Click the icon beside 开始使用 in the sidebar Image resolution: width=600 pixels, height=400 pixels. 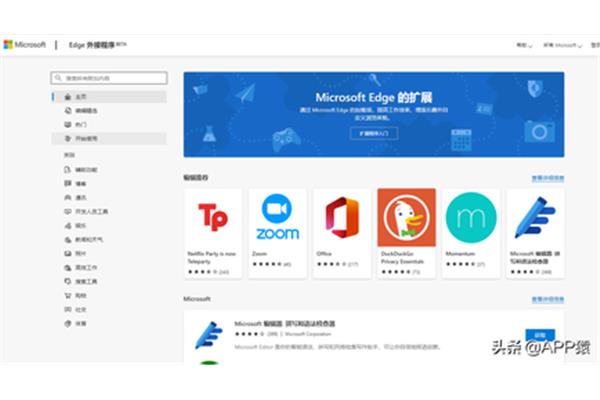68,138
